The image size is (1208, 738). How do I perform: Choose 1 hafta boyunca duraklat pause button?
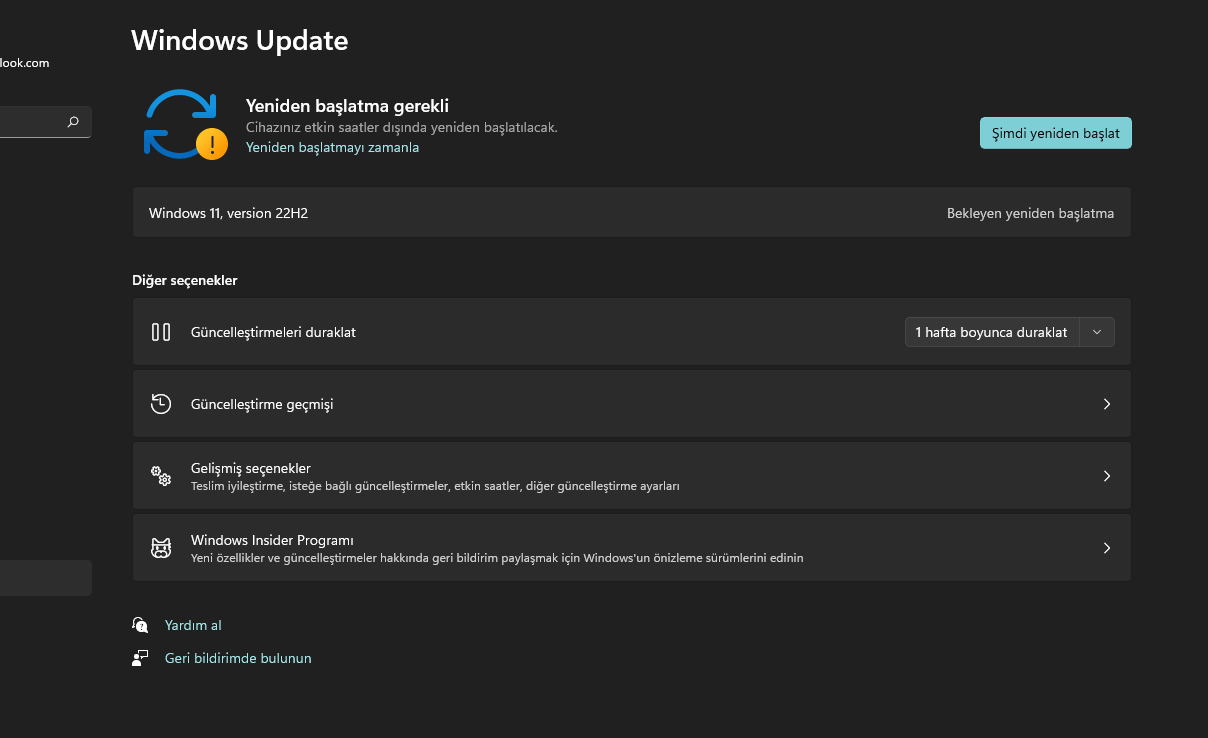tap(991, 332)
